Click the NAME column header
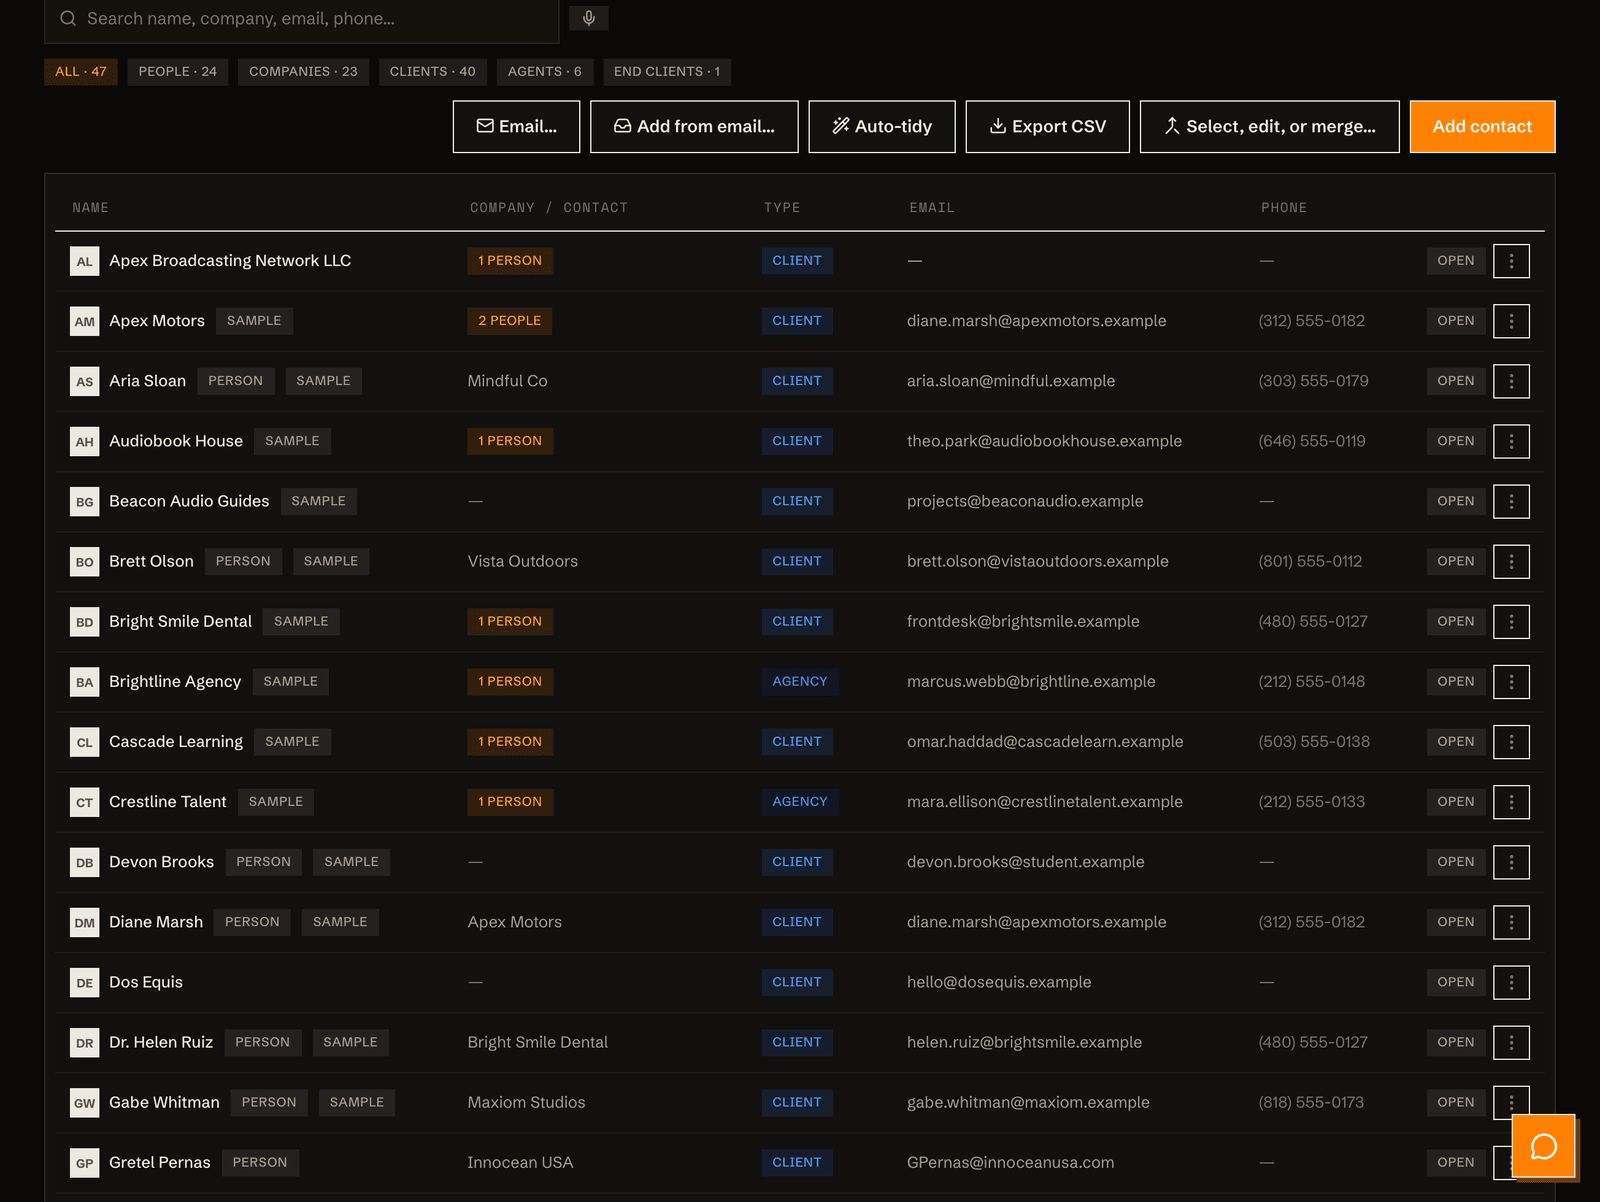The height and width of the screenshot is (1202, 1600). pyautogui.click(x=90, y=208)
